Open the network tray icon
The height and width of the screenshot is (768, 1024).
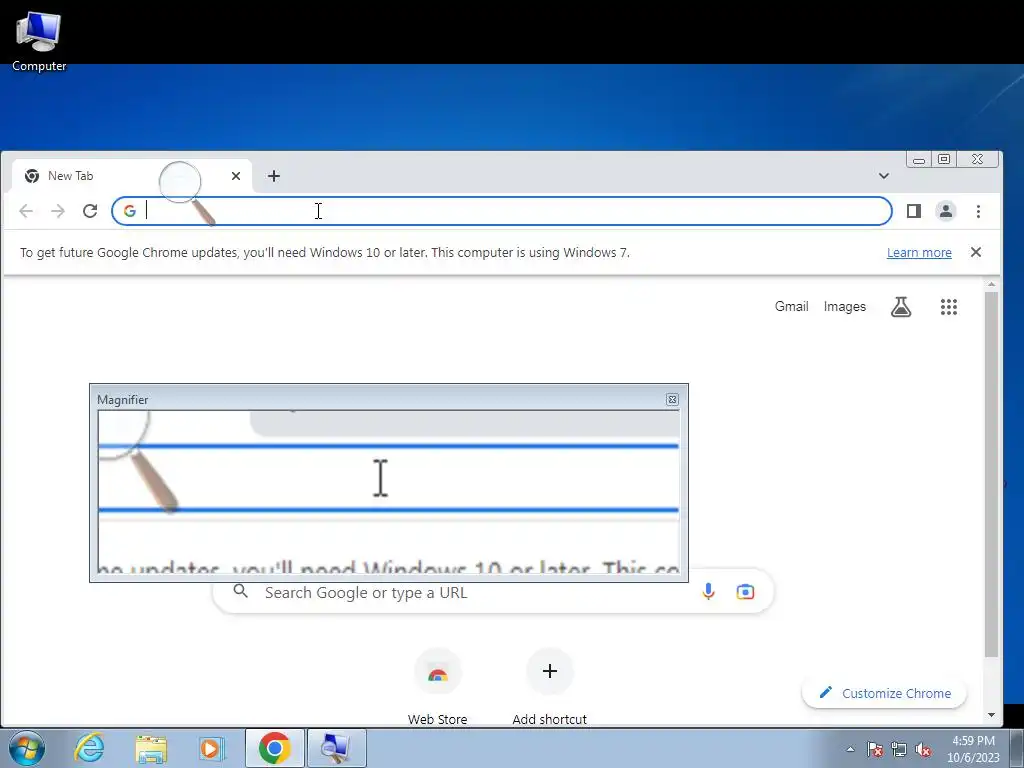[x=899, y=749]
